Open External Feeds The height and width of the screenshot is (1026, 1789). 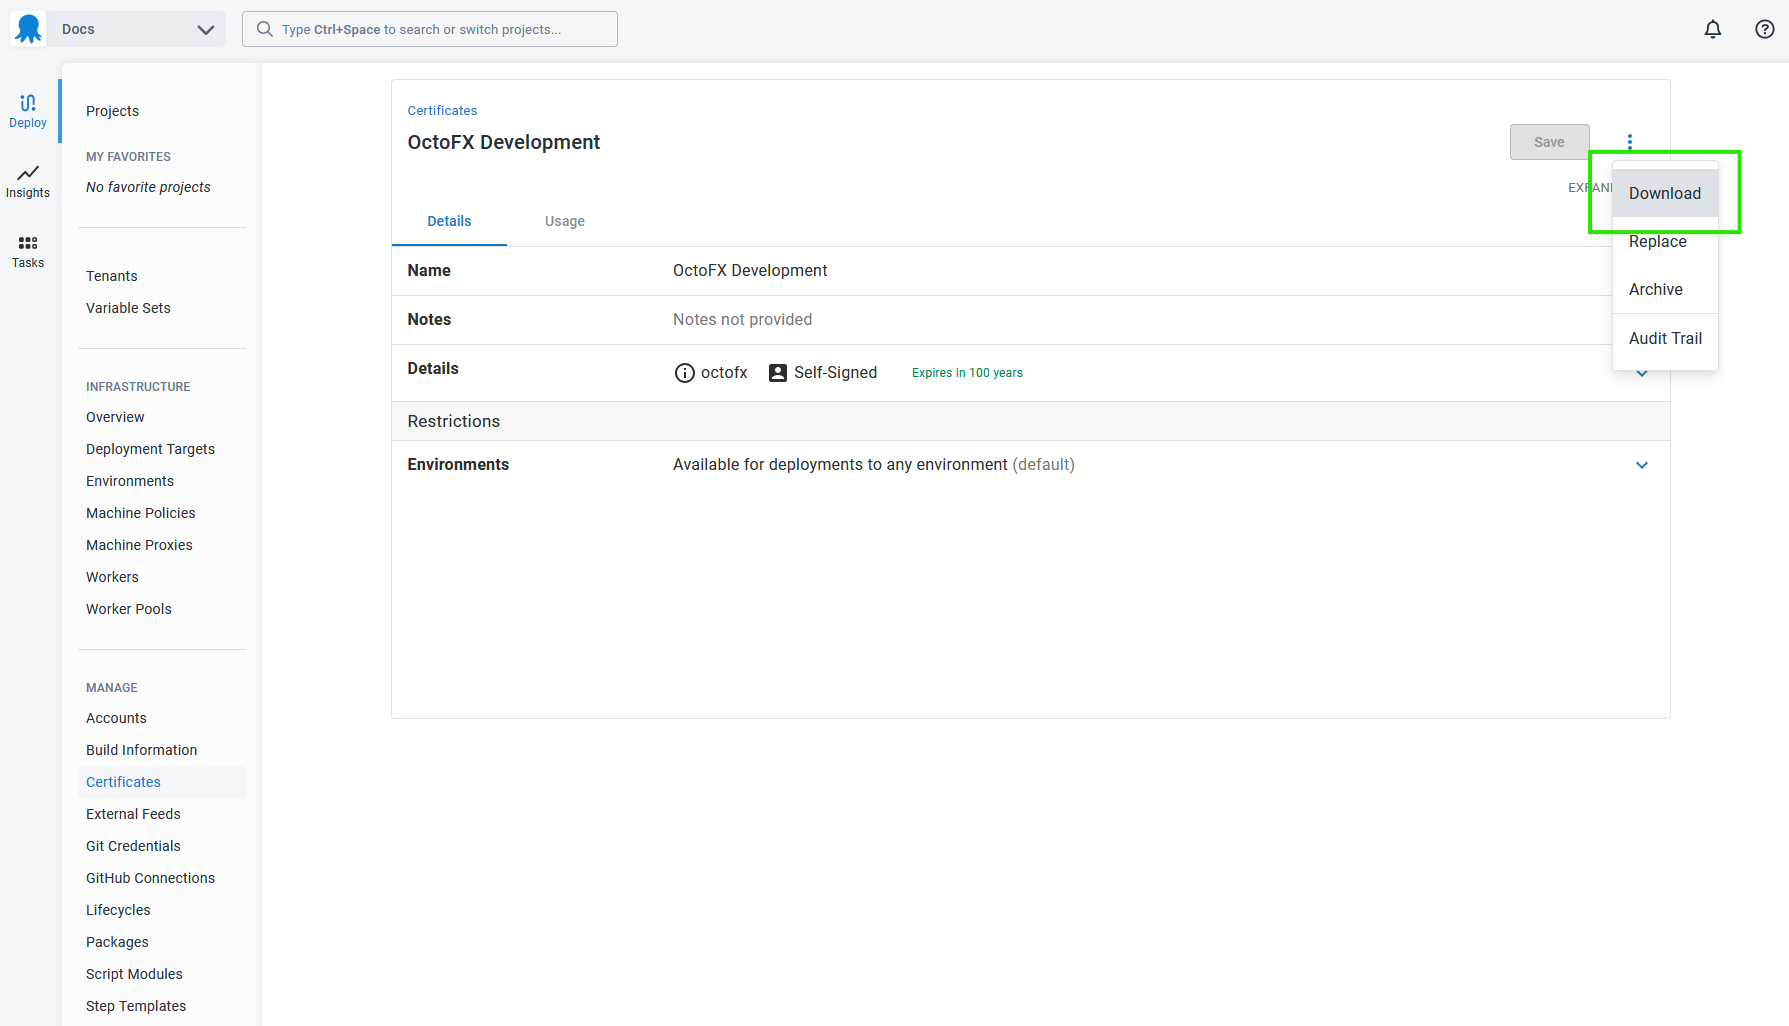click(133, 814)
